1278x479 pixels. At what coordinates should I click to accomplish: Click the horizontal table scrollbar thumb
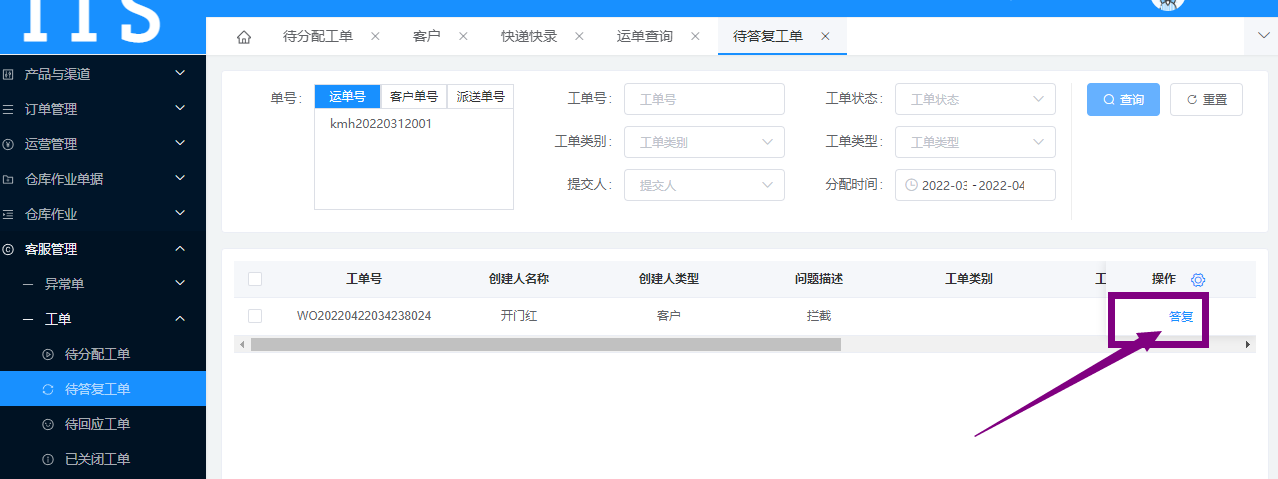(545, 344)
